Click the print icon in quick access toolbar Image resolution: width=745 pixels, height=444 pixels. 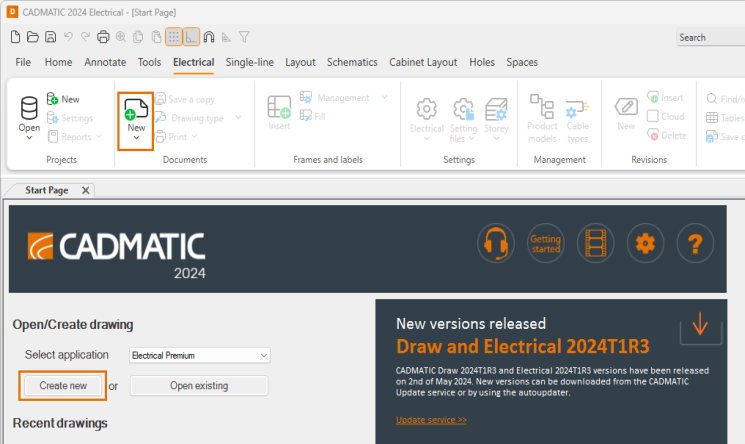(103, 37)
